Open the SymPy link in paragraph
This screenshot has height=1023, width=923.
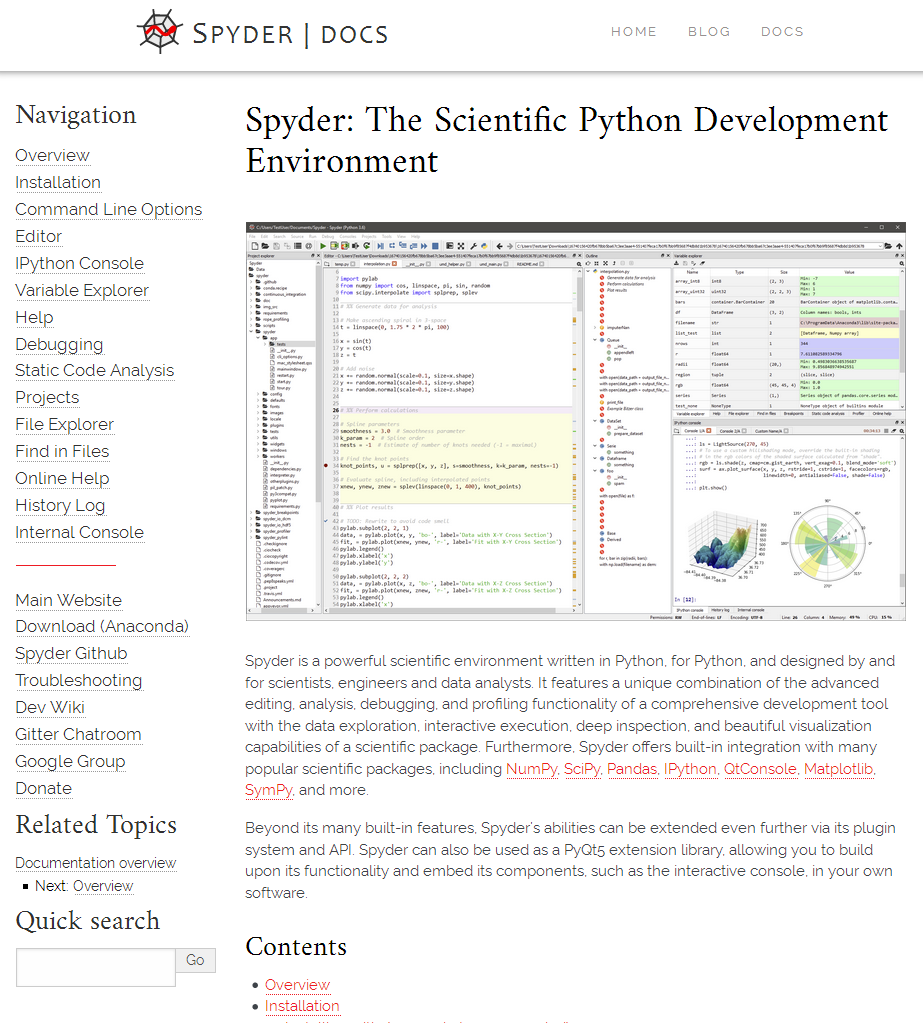tap(269, 790)
